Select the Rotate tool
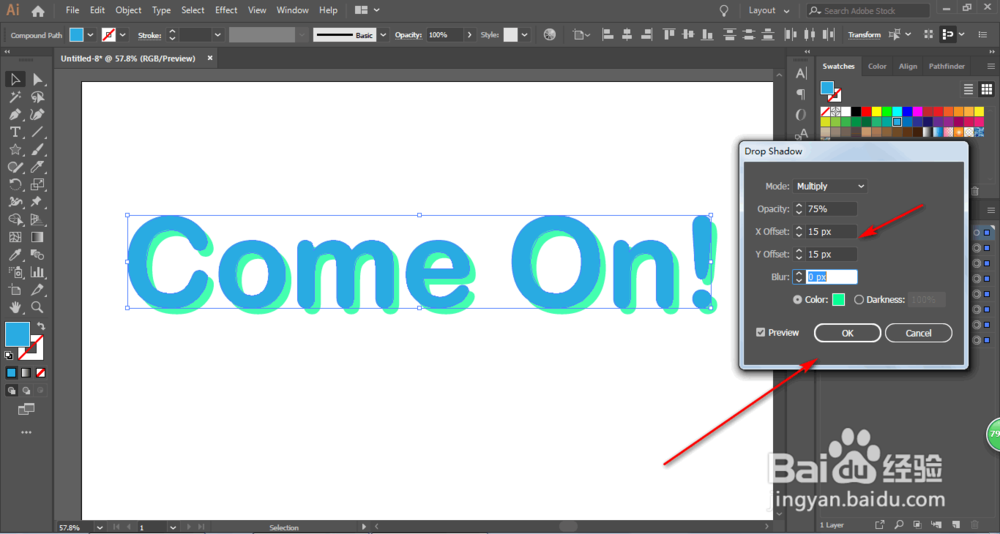The width and height of the screenshot is (1000, 534). coord(15,185)
